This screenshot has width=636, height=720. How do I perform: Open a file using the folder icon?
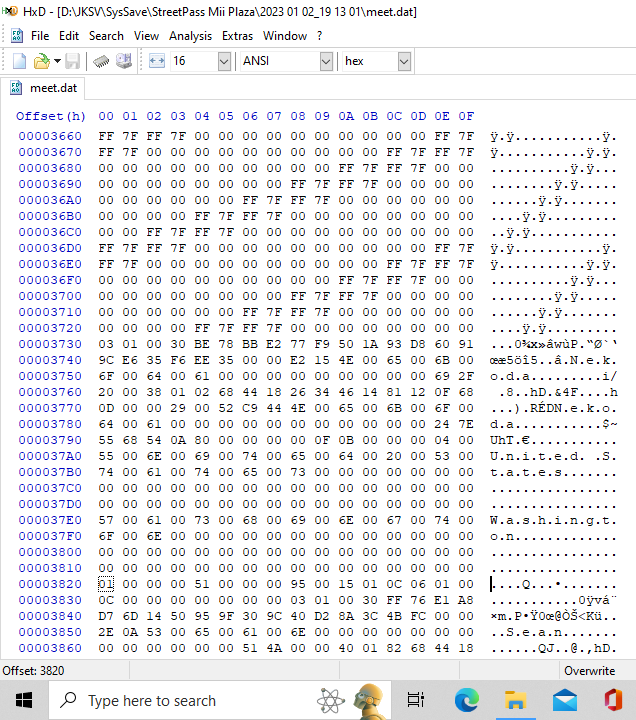[x=41, y=61]
